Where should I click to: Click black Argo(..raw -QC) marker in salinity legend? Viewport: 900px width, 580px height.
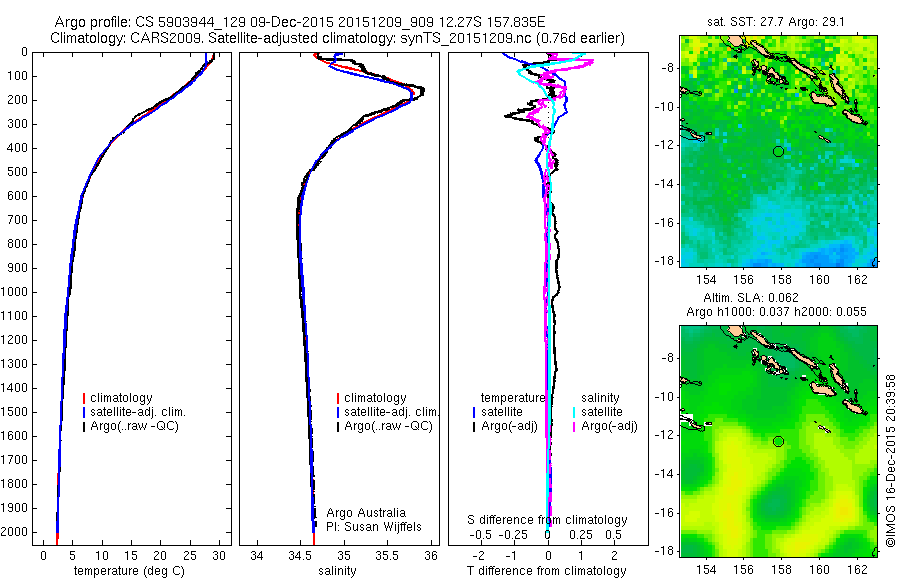[338, 427]
